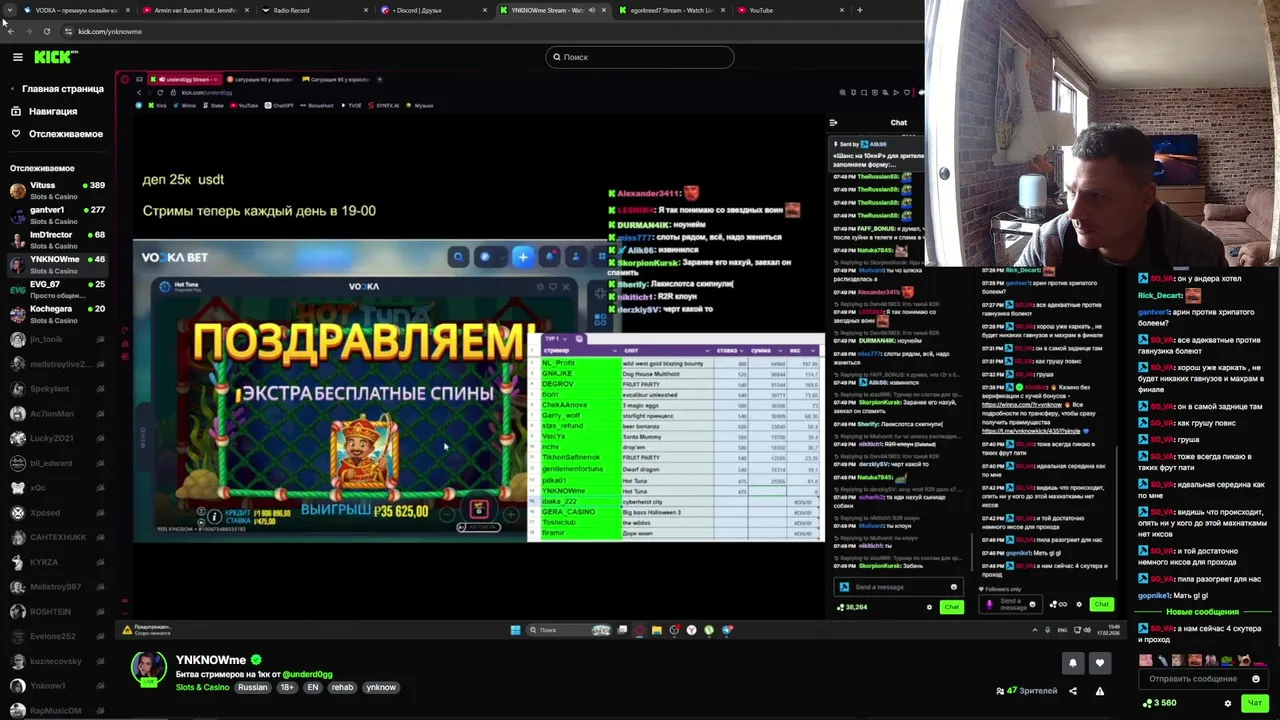Mute the YNKNOWme Stream tab audio

591,10
